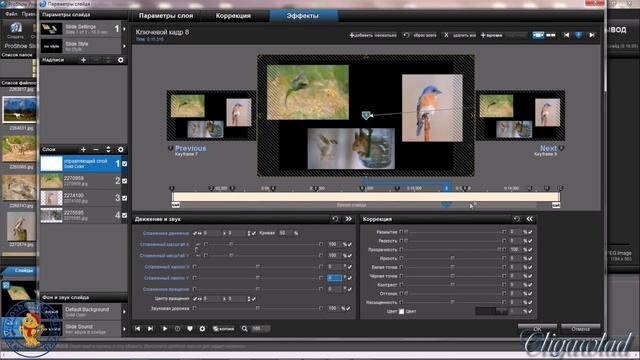Toggle the Цвет colorize checkbox
640x360 pixels.
click(401, 311)
